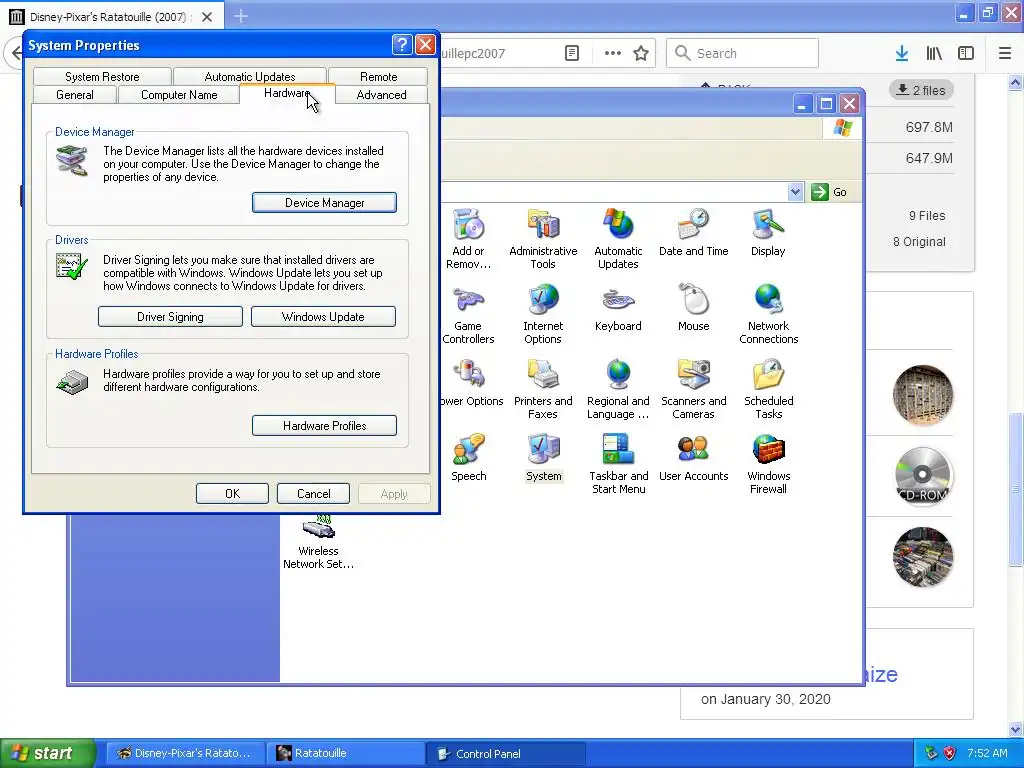Open the Mouse settings icon
Viewport: 1024px width, 768px height.
tap(693, 308)
